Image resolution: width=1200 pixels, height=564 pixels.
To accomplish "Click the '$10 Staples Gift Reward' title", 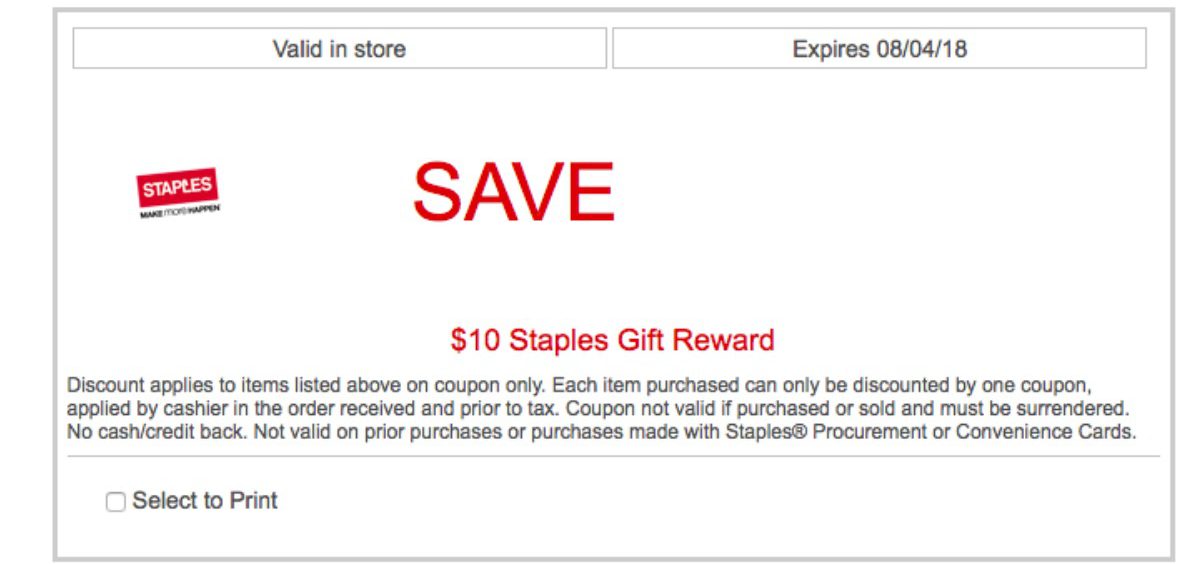I will (612, 340).
